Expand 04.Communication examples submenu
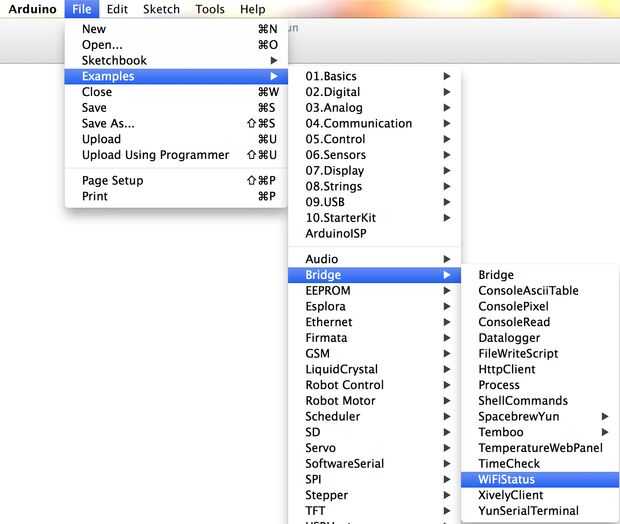 374,123
